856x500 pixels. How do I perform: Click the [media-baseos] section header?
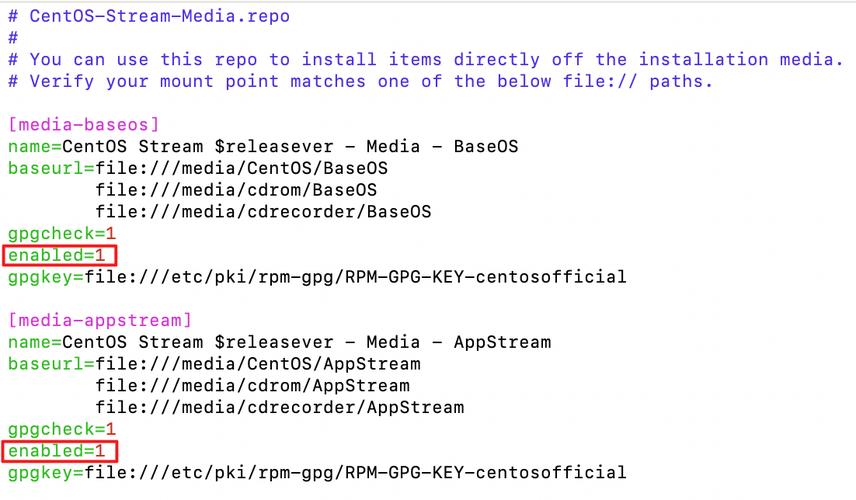point(84,124)
